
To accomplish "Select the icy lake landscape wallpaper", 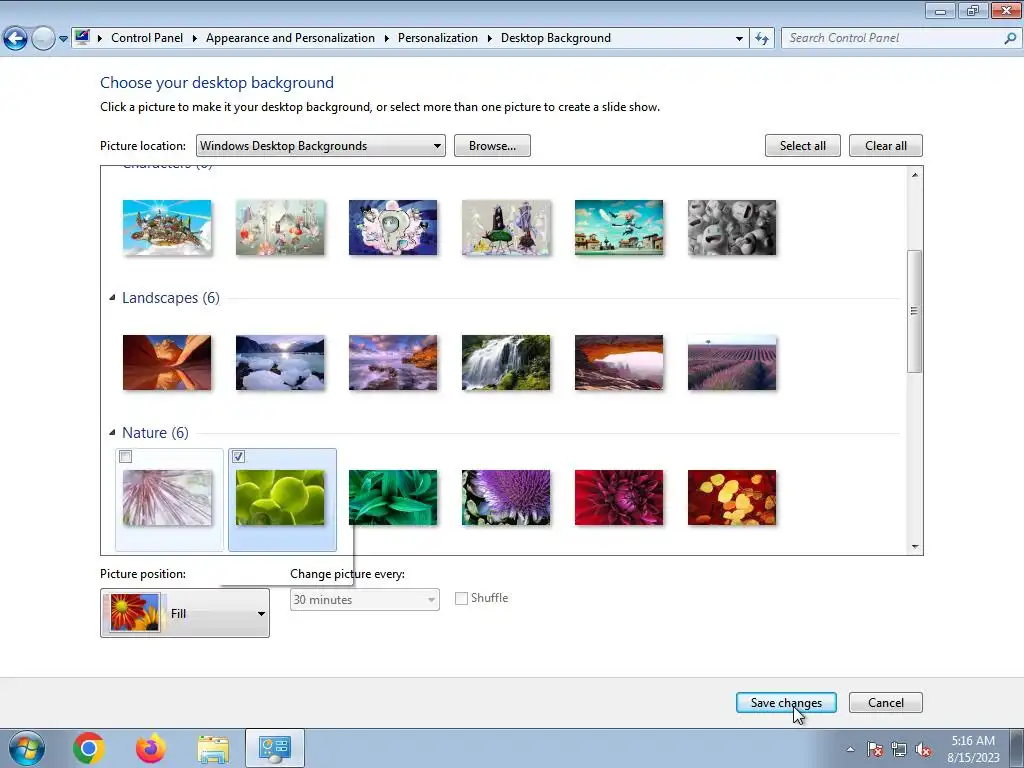I will (x=280, y=362).
